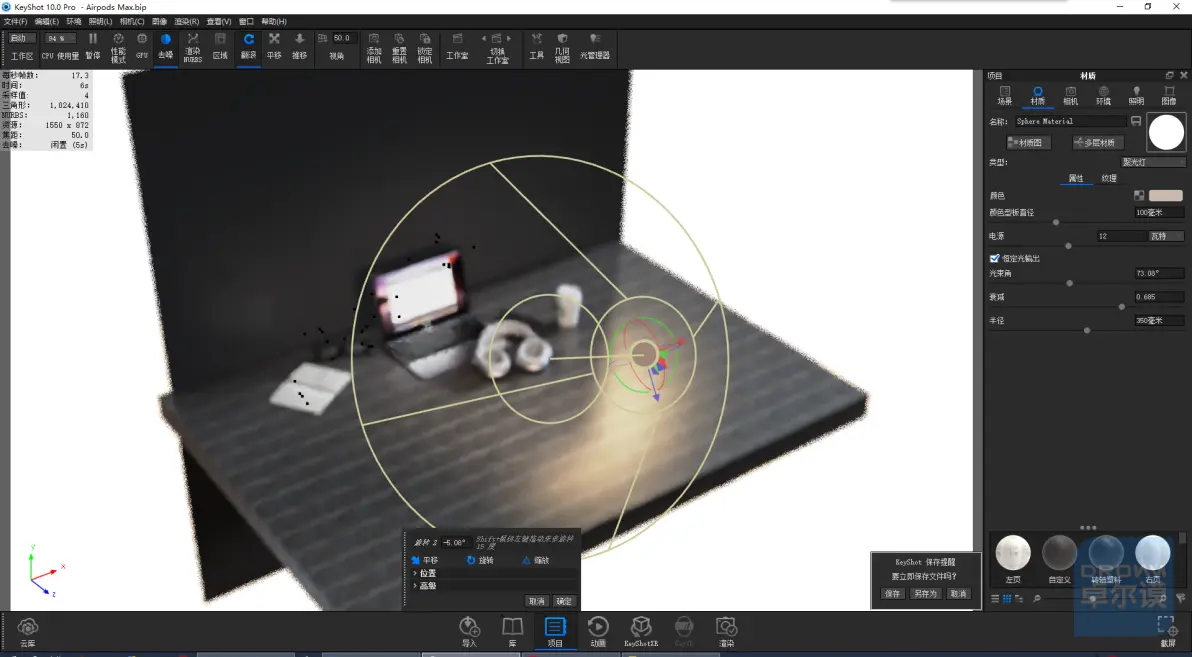Open the 相机(C) menu
Screen dimensions: 1192x657
pos(132,21)
